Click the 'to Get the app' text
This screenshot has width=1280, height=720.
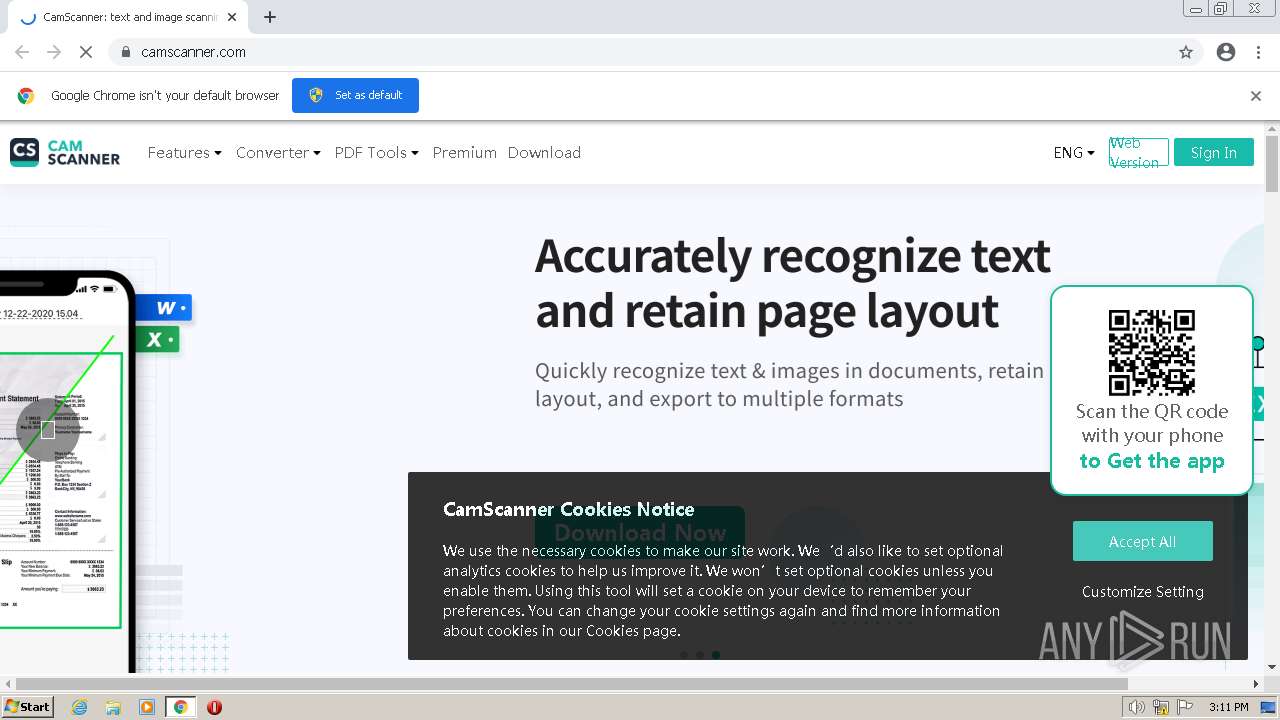1152,461
